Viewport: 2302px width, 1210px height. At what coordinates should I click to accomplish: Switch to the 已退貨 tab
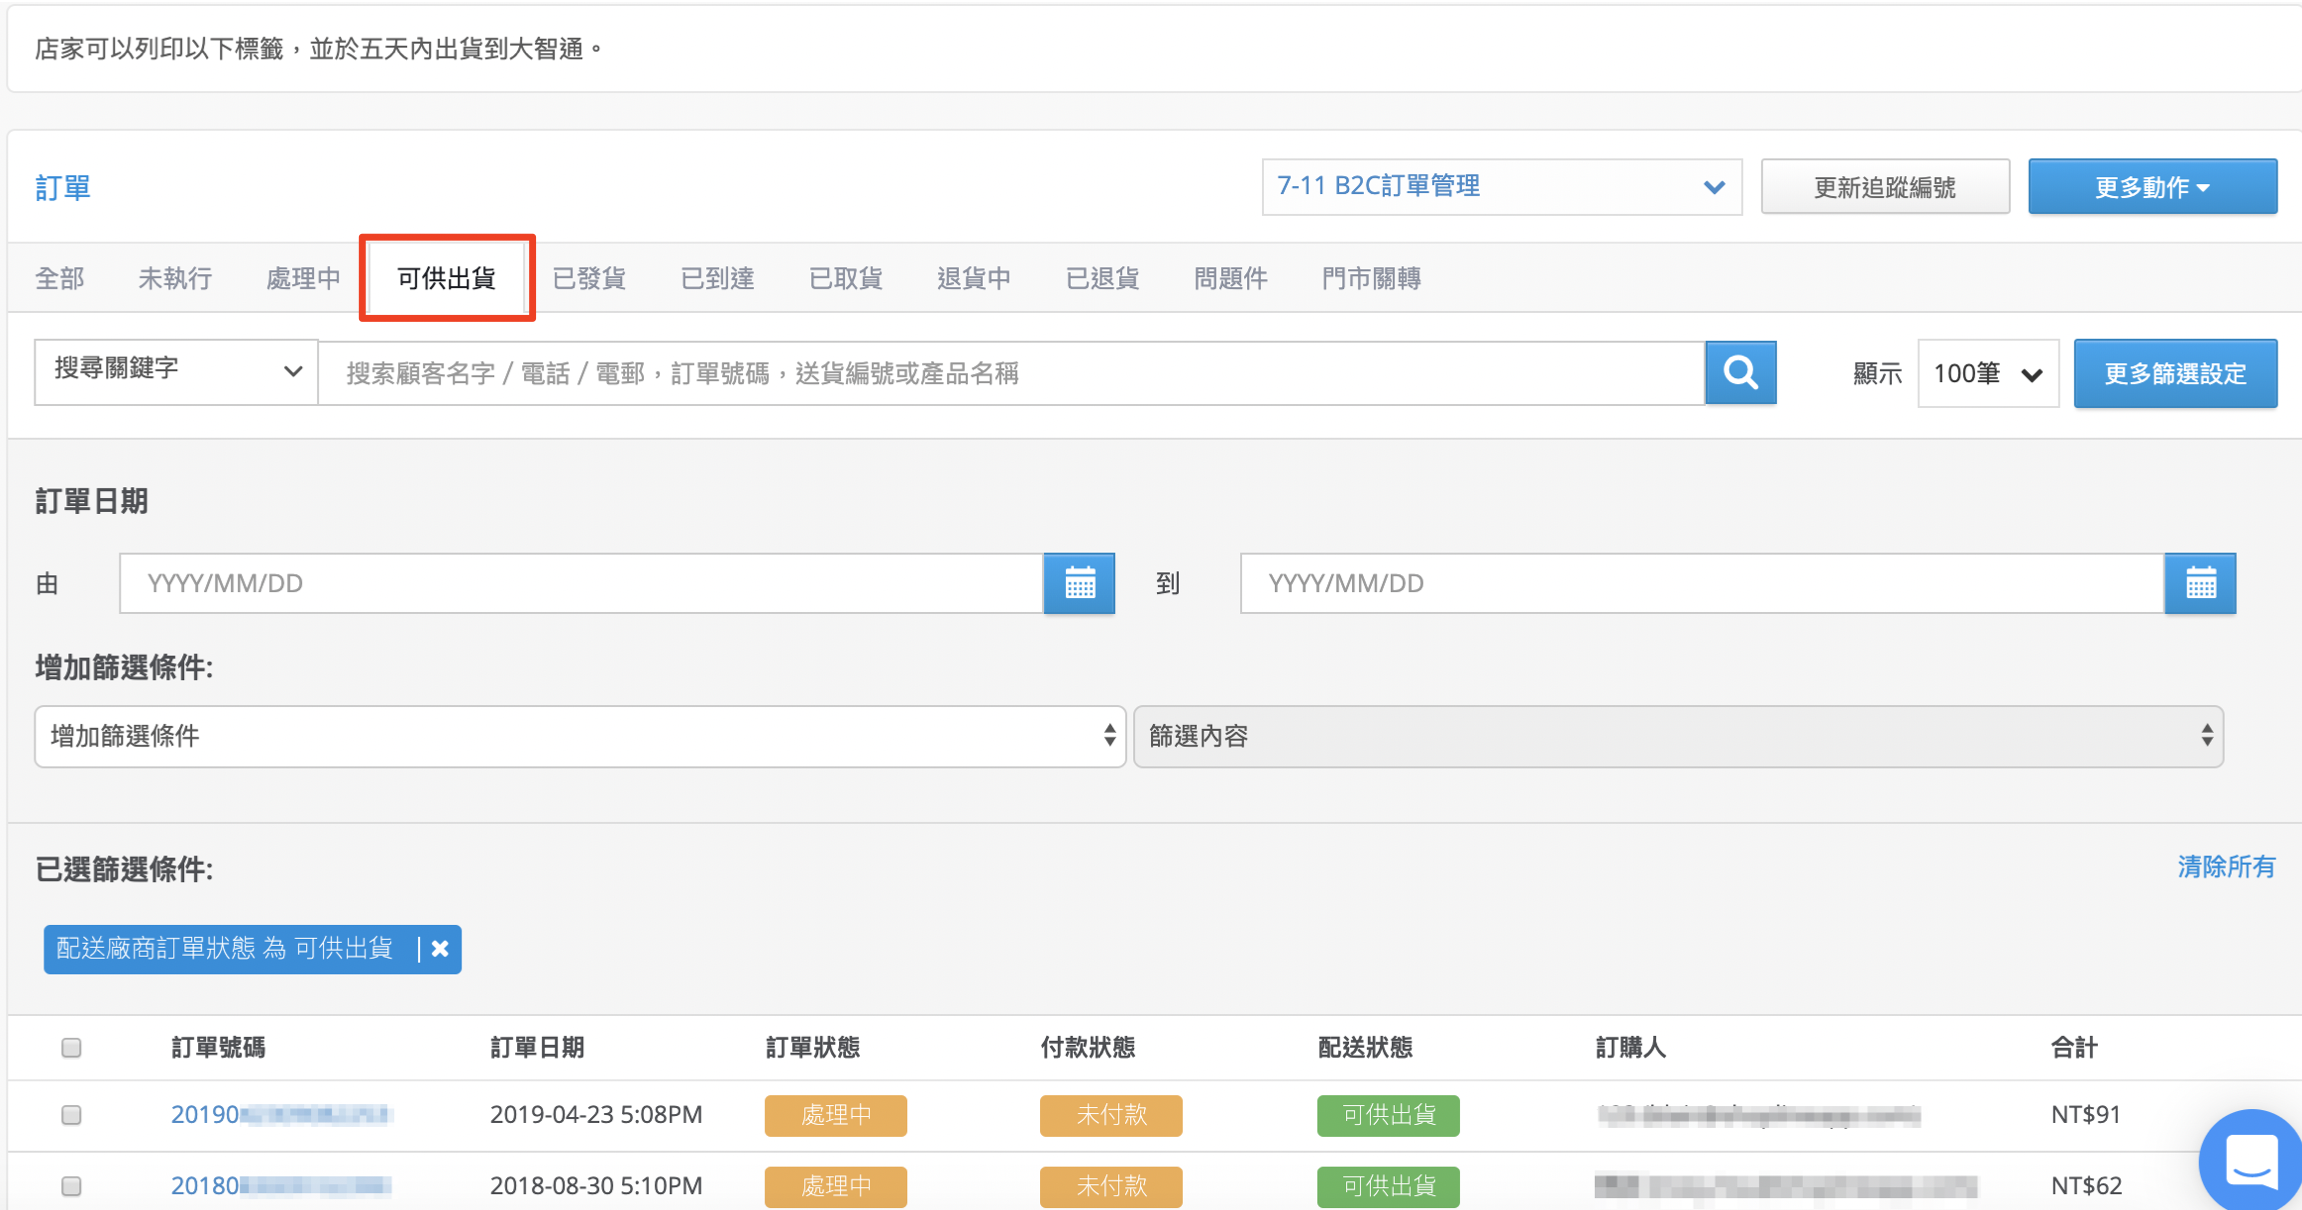click(x=1102, y=278)
